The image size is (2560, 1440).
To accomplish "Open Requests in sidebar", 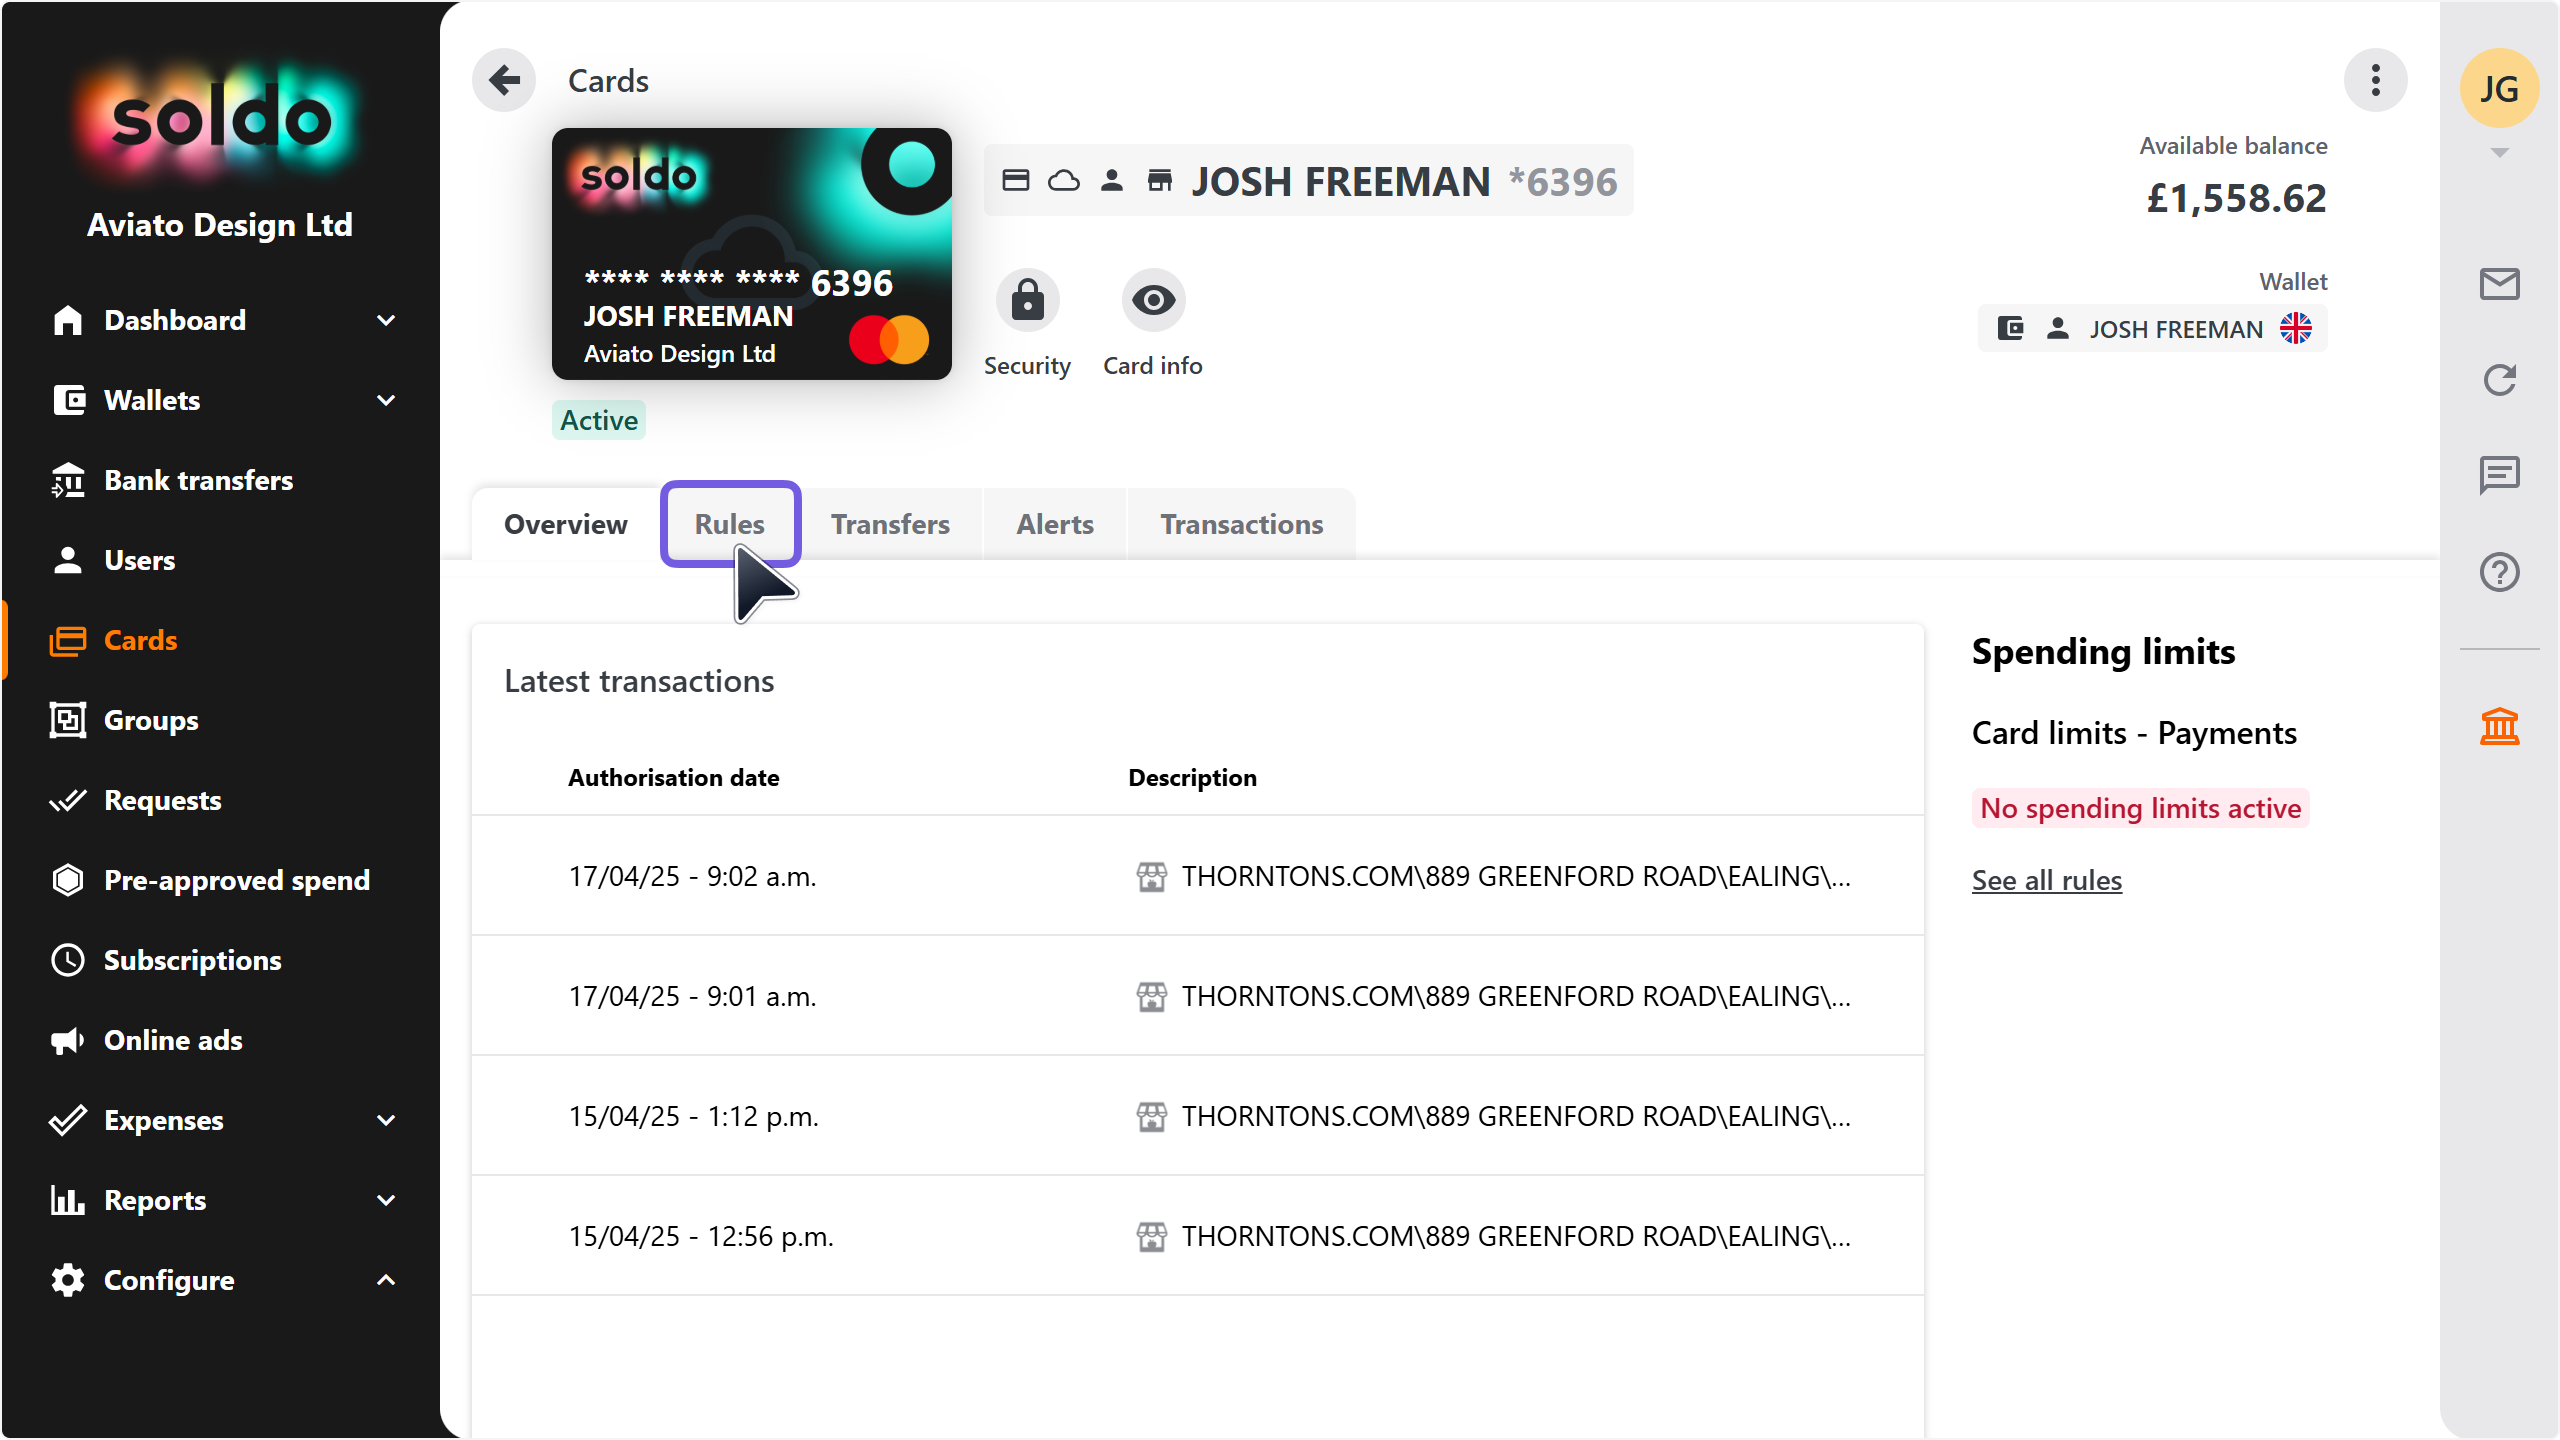I will click(x=162, y=800).
